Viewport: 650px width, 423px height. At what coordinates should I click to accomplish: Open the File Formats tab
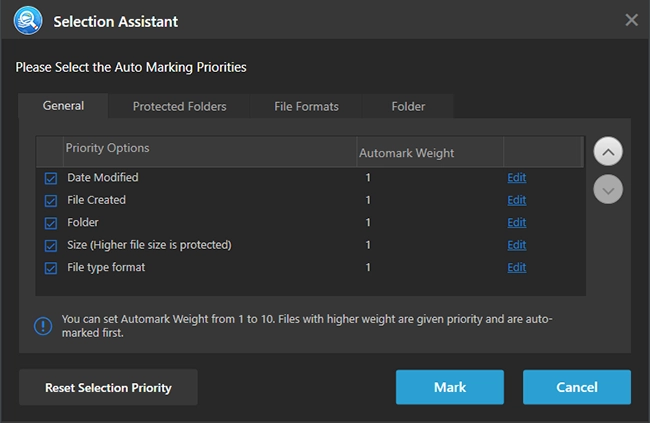point(306,107)
